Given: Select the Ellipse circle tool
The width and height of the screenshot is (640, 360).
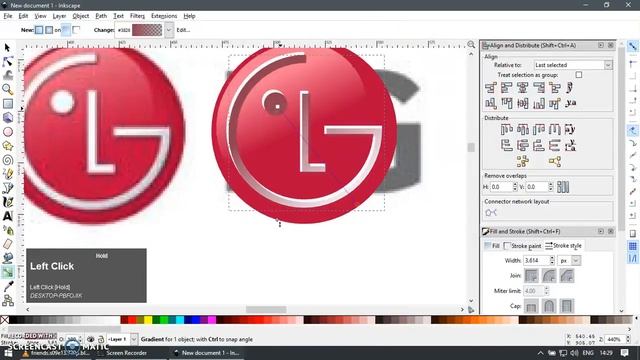Looking at the screenshot, I should 7,132.
